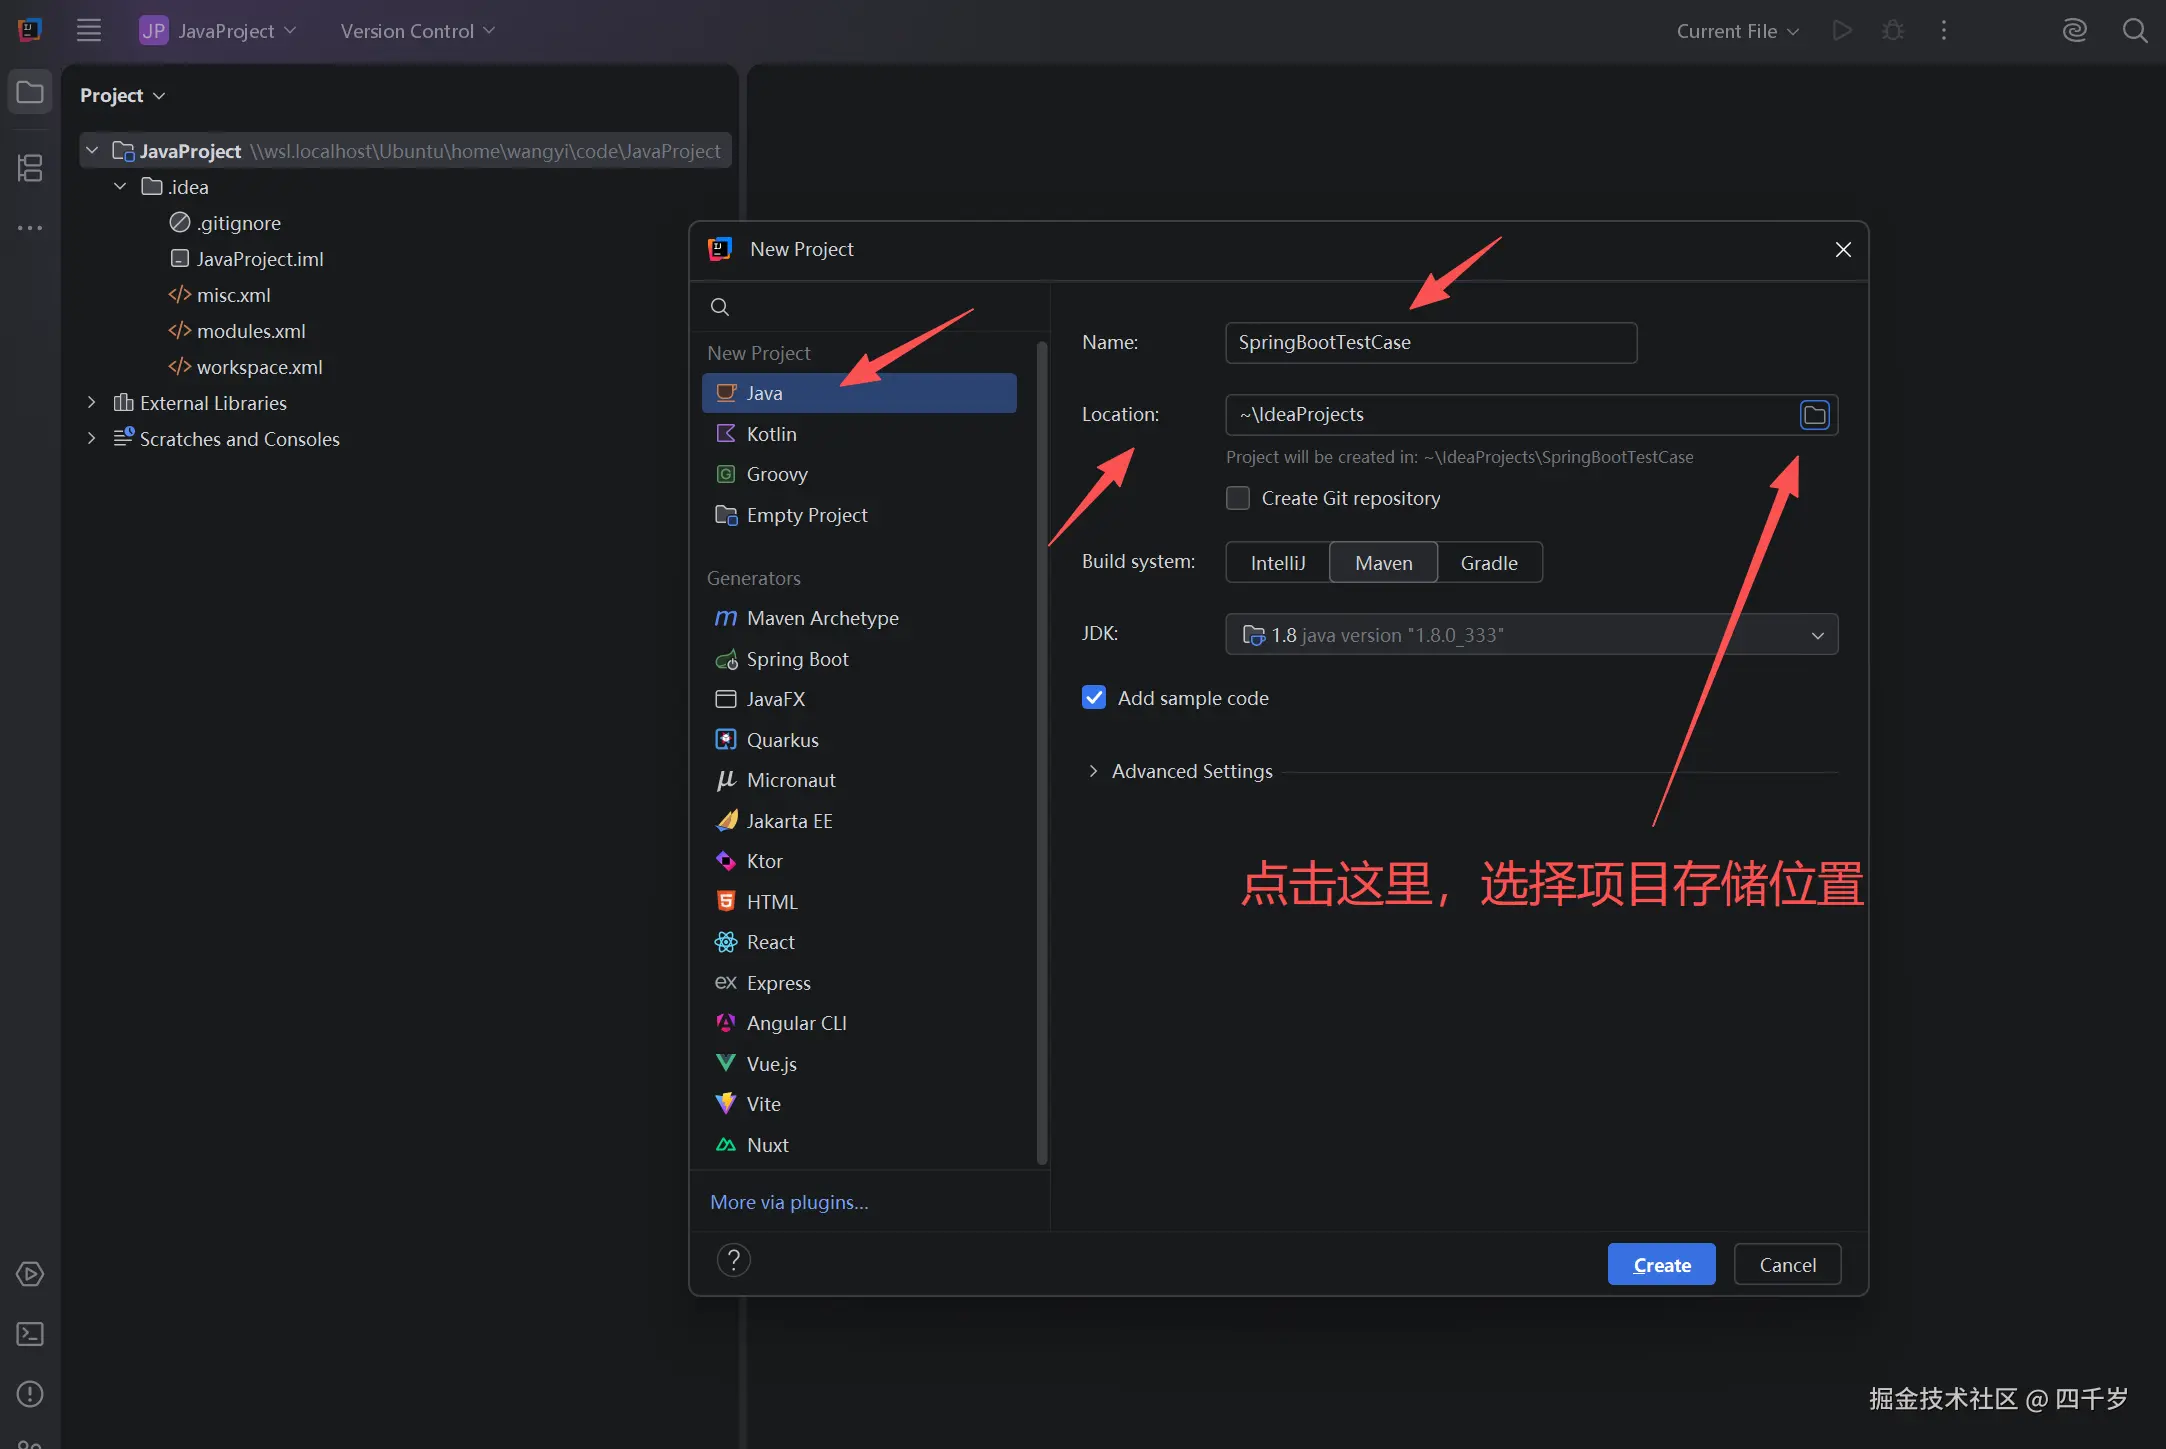Open global Search icon at top right
Screen dimensions: 2166x1449
tap(2135, 30)
